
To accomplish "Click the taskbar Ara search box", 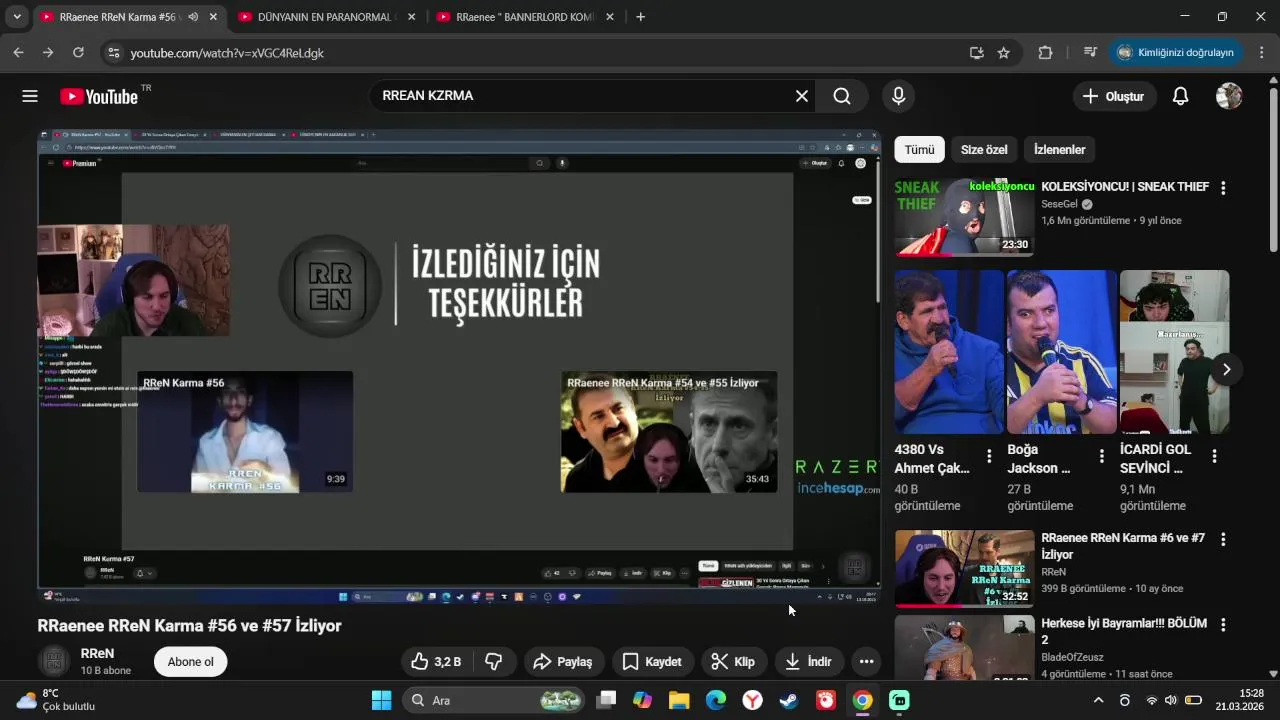I will click(x=494, y=700).
